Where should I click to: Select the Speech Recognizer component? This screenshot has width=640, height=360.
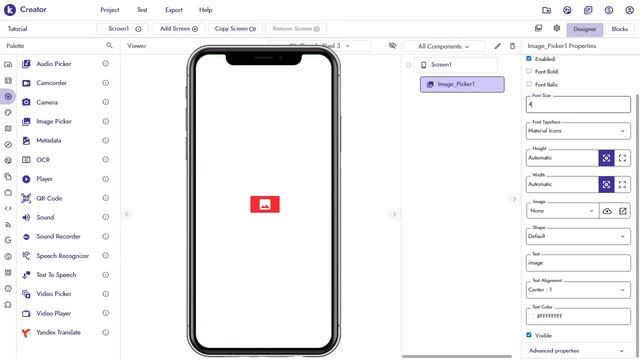tap(62, 256)
